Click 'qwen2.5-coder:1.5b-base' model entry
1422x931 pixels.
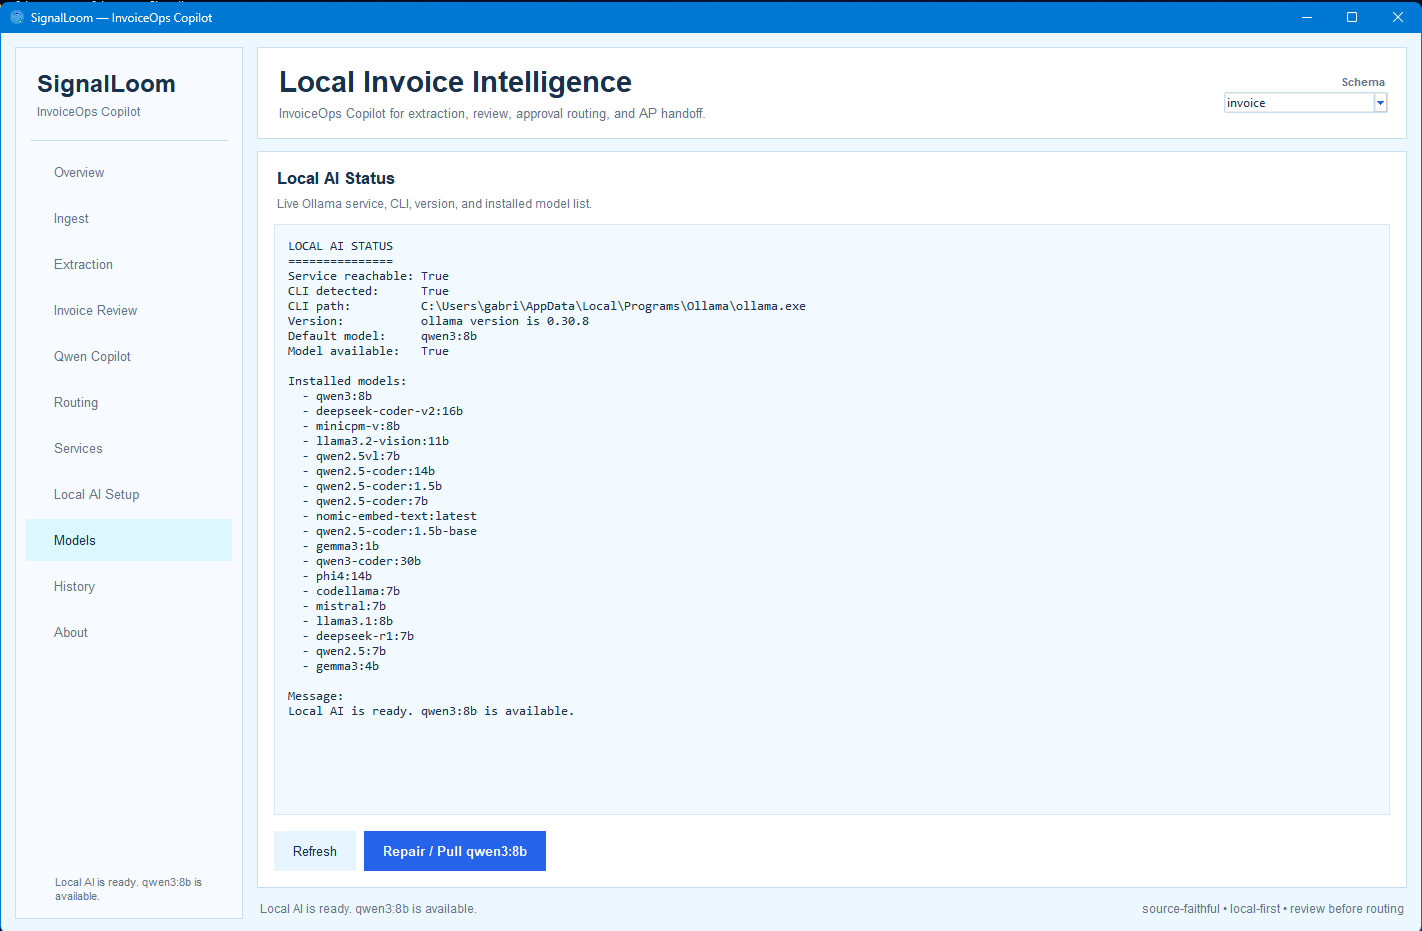click(396, 531)
